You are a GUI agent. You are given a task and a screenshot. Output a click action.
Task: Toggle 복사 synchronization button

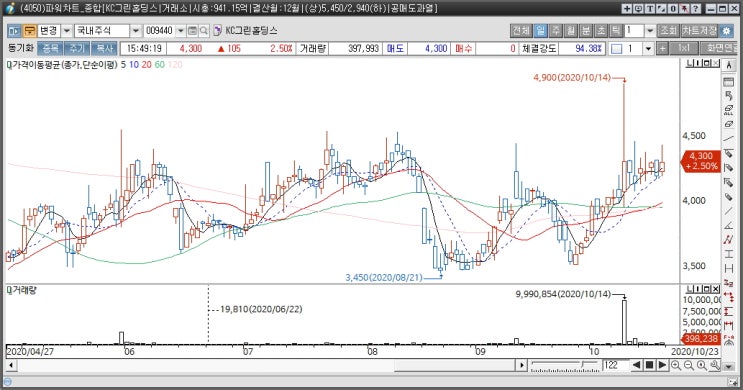click(x=104, y=48)
